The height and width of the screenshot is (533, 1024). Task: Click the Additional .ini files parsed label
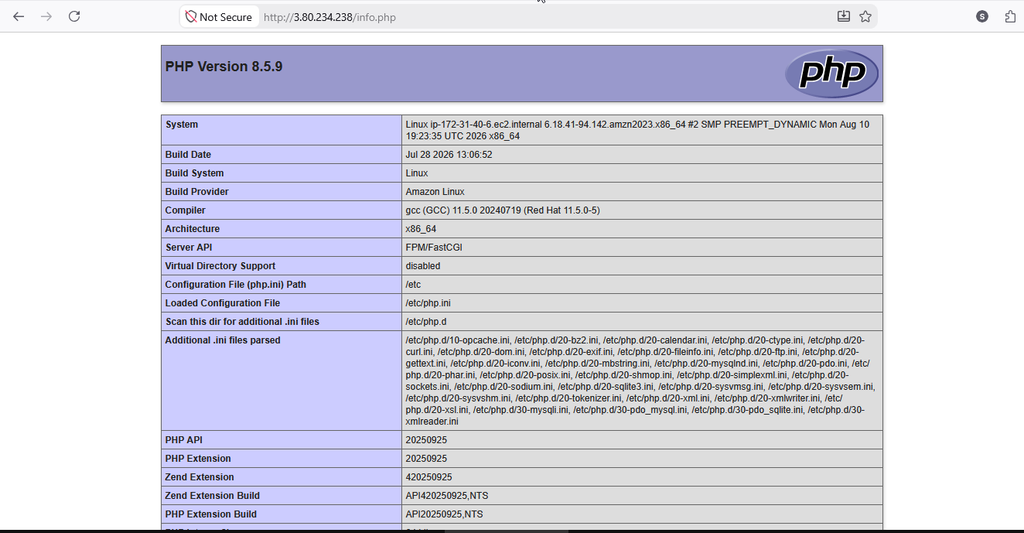(x=223, y=340)
